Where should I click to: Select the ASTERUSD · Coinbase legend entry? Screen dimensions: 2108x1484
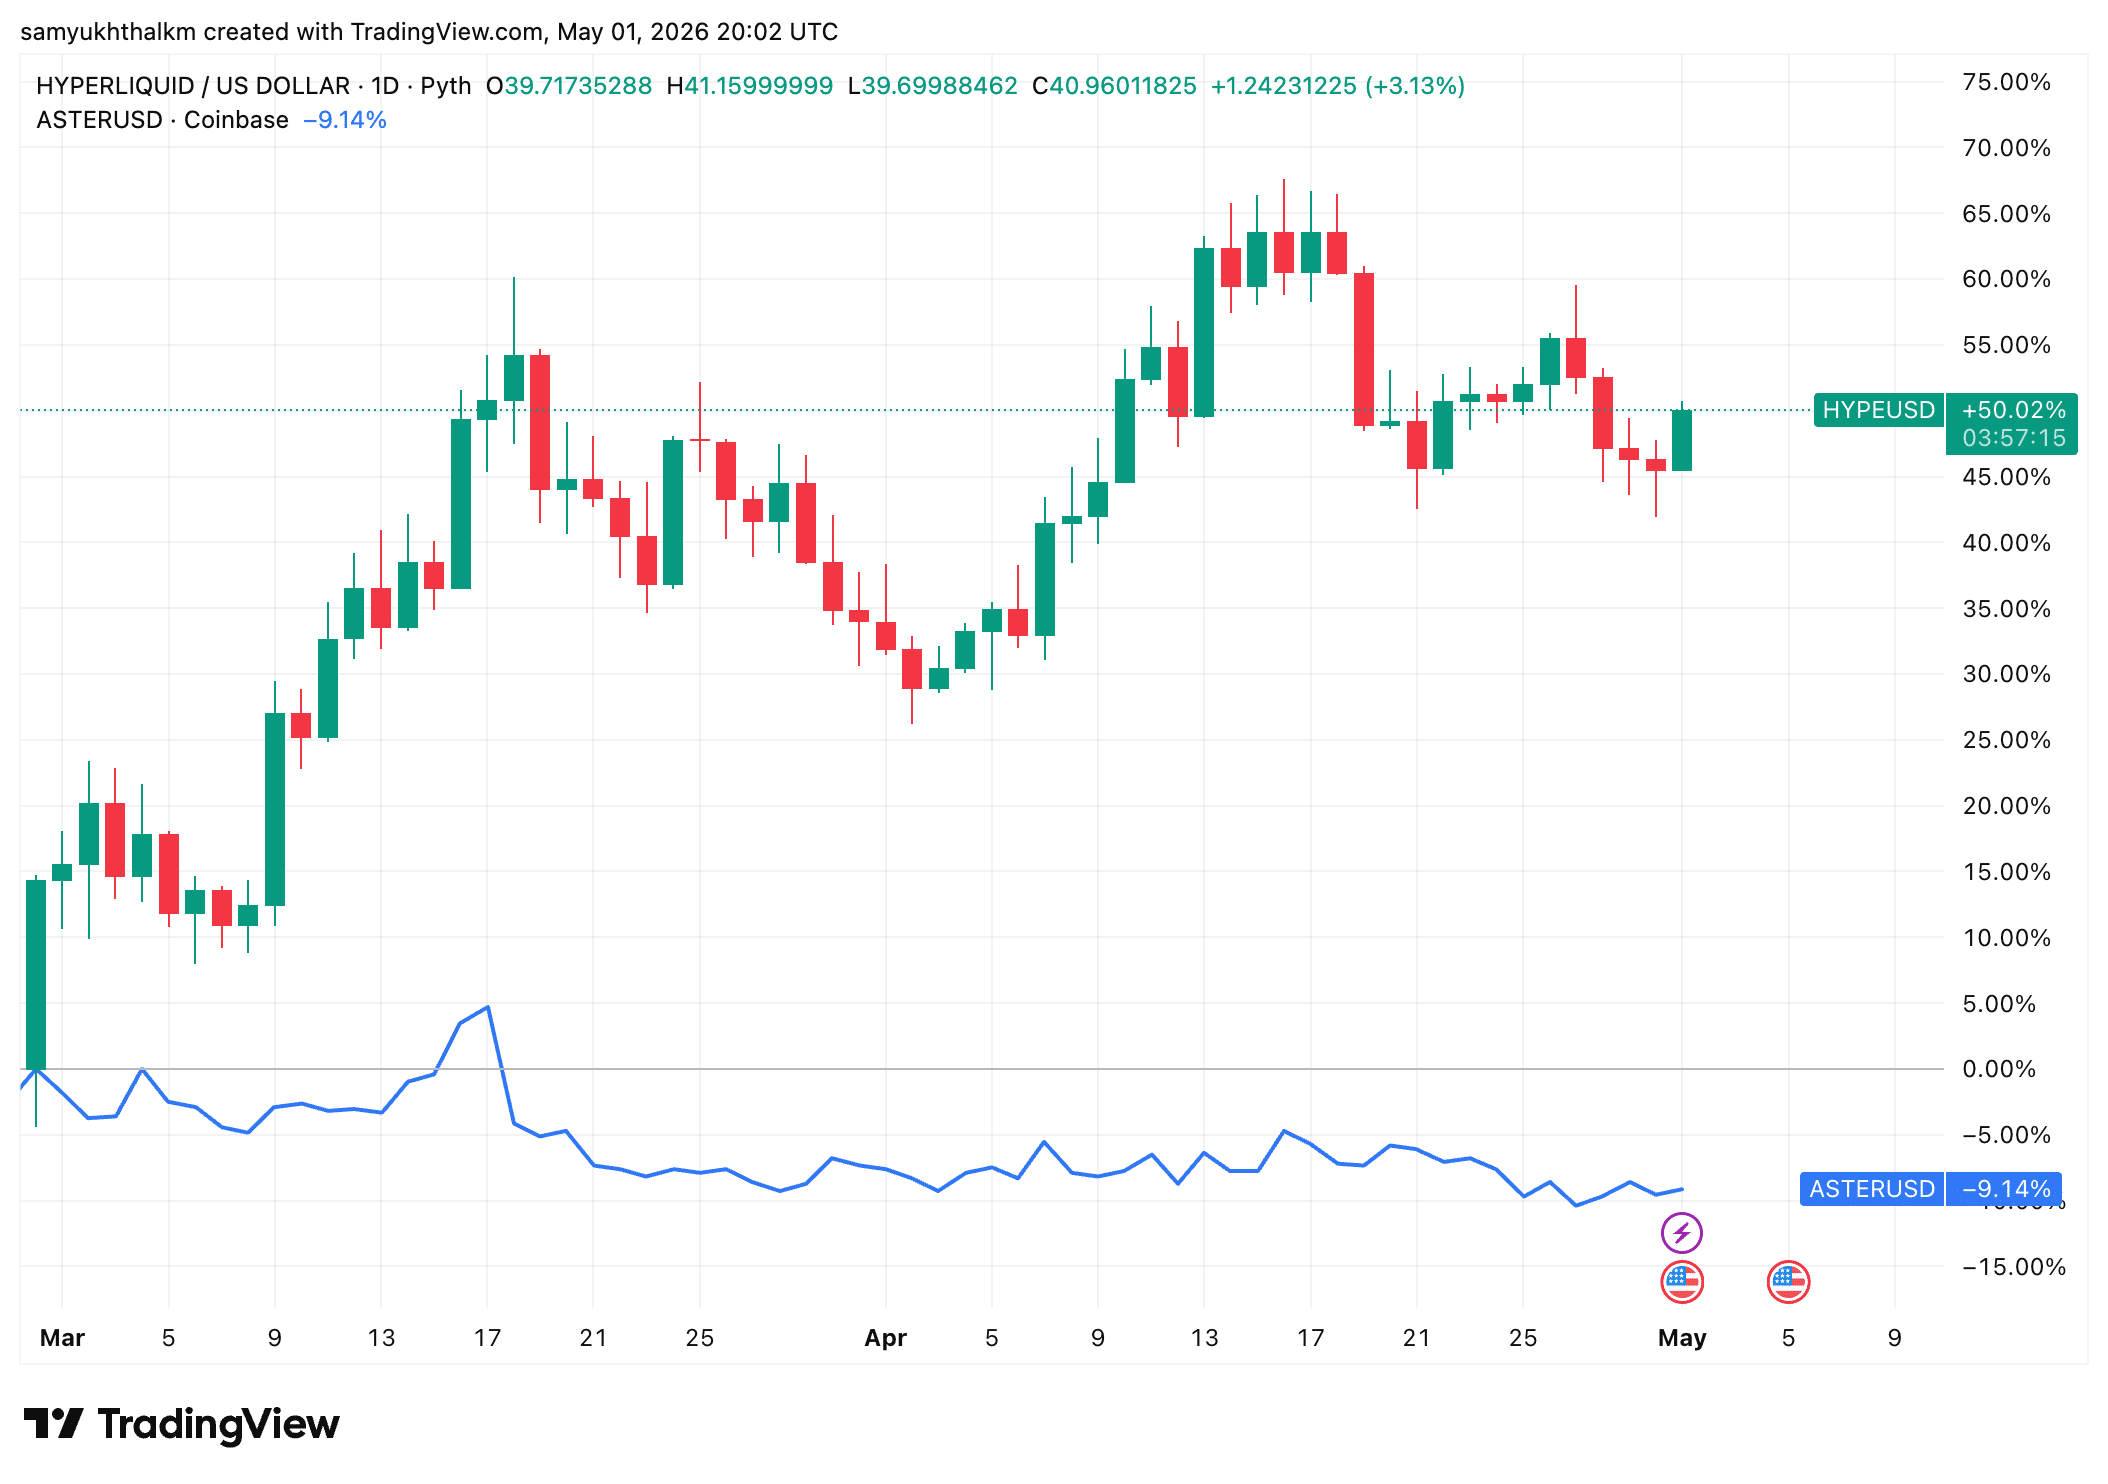pos(162,120)
